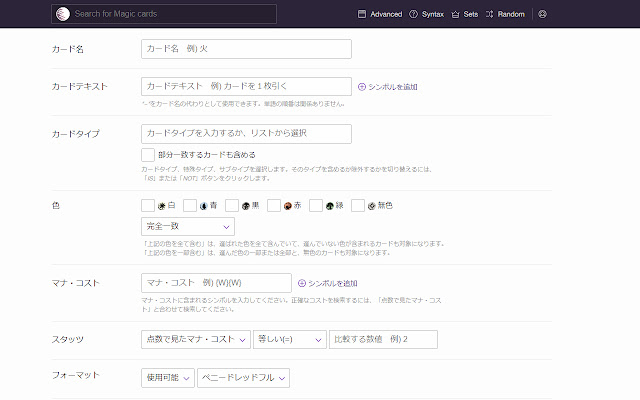Click the Scryfall logo icon in search bar
Screen dimensions: 640x400
click(x=63, y=14)
